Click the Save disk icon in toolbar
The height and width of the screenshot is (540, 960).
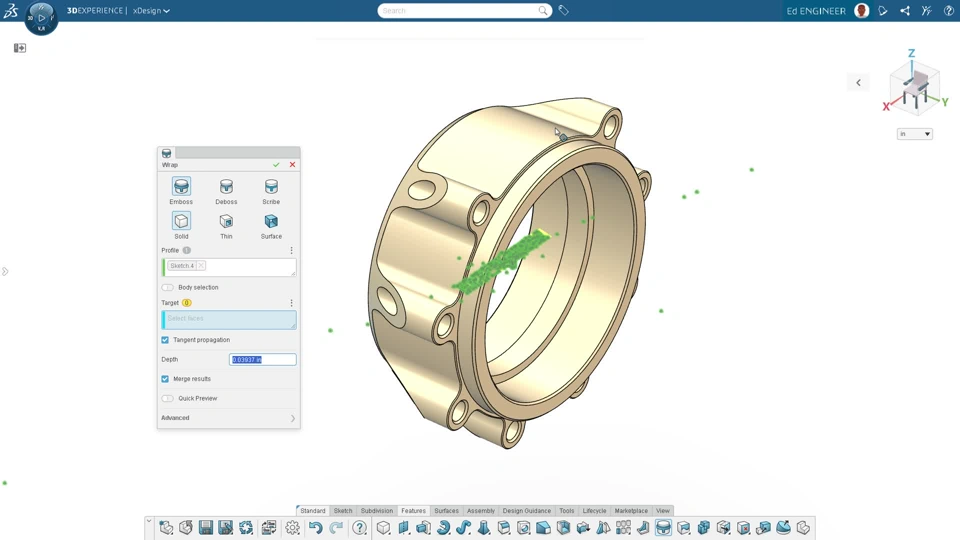(206, 528)
